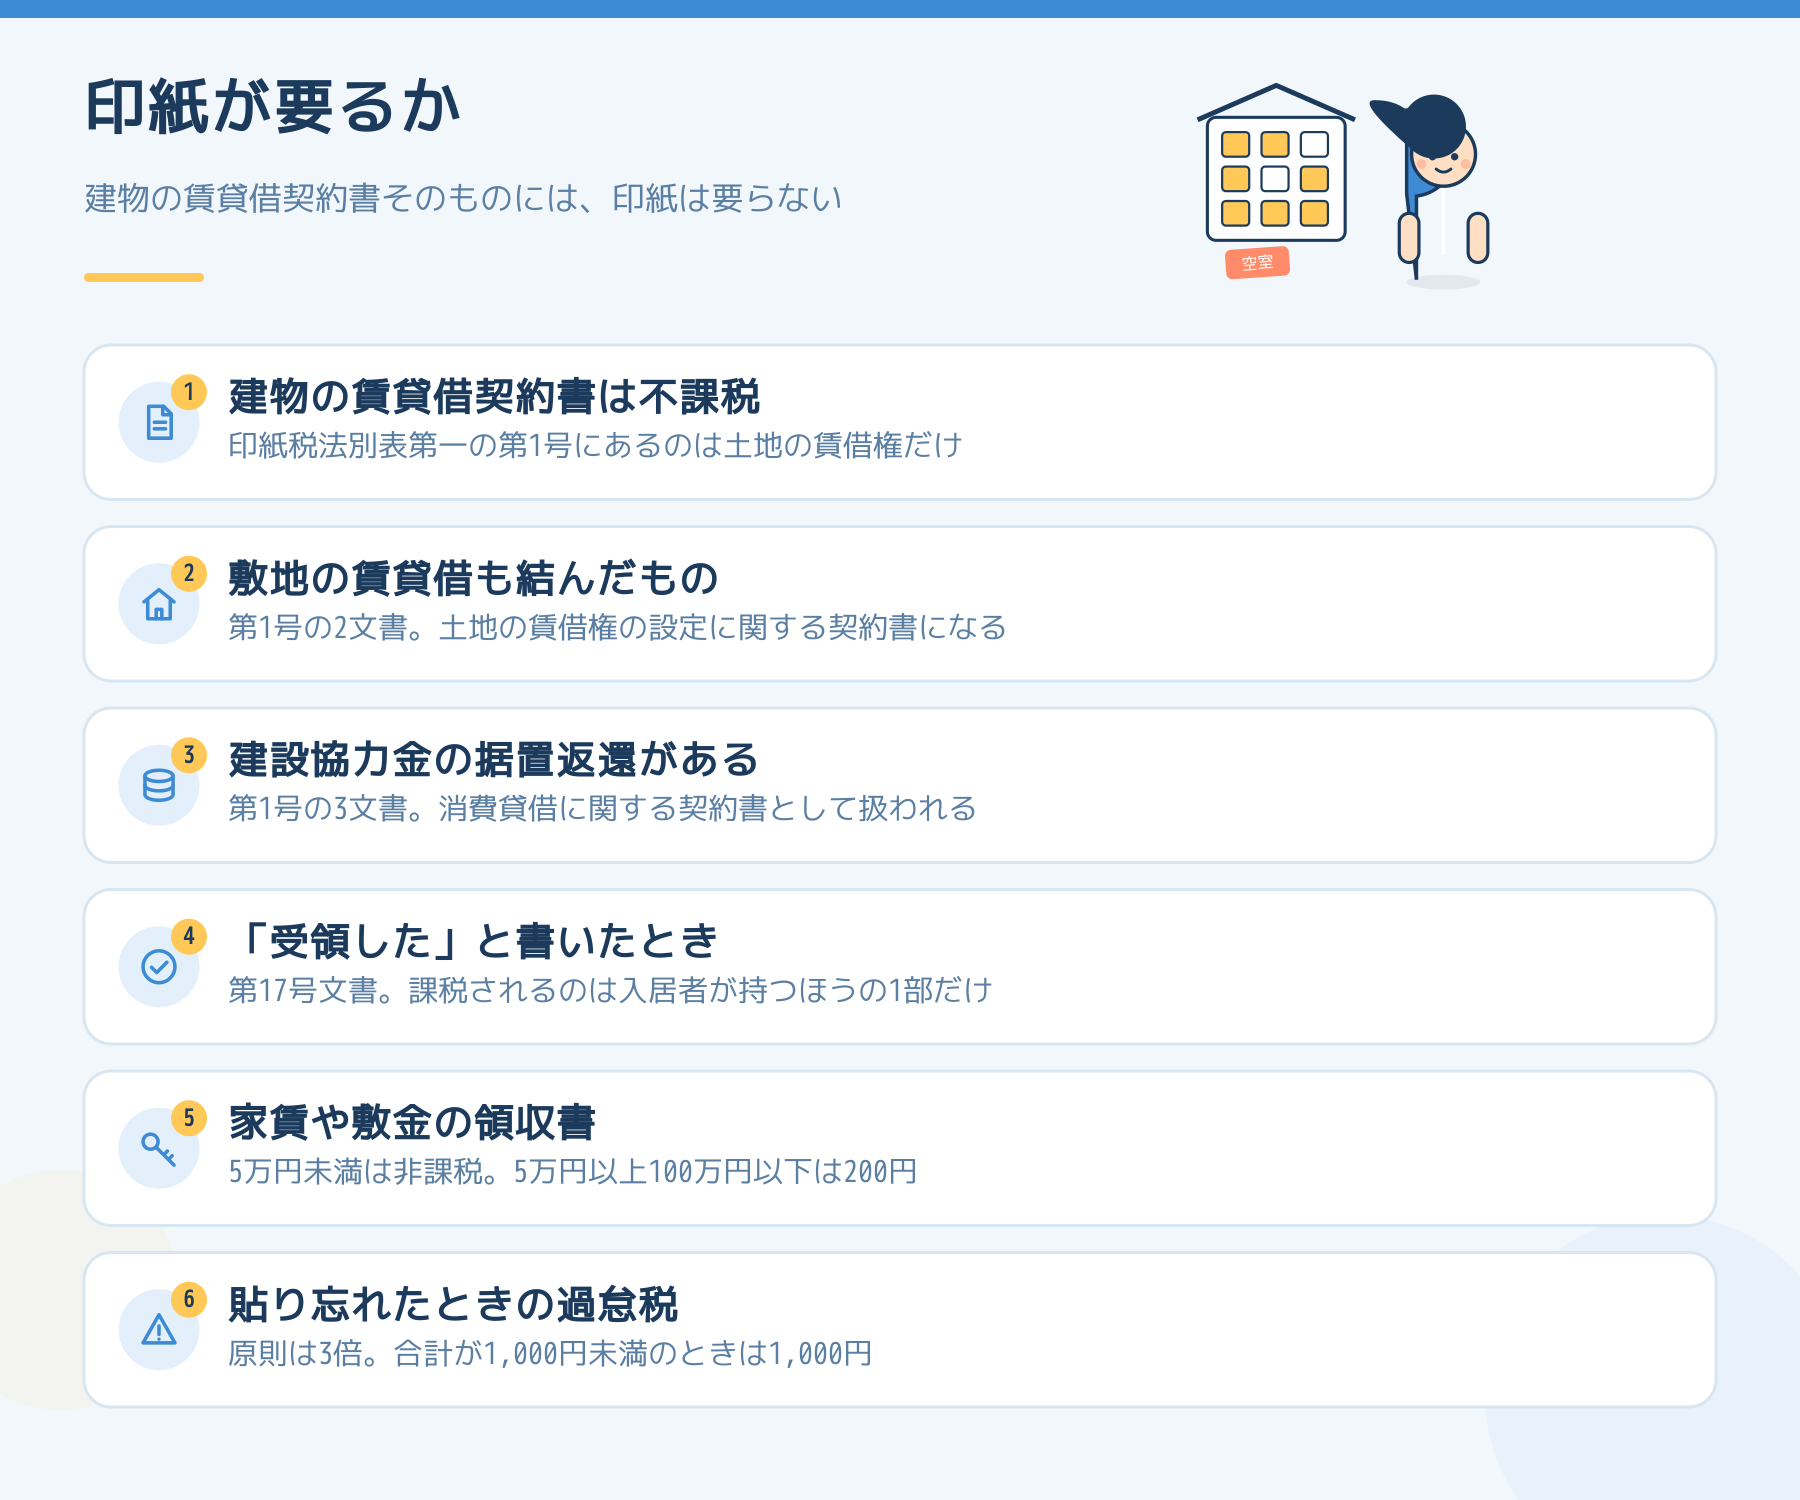Click the checkmark circle icon on card 4

tap(159, 967)
